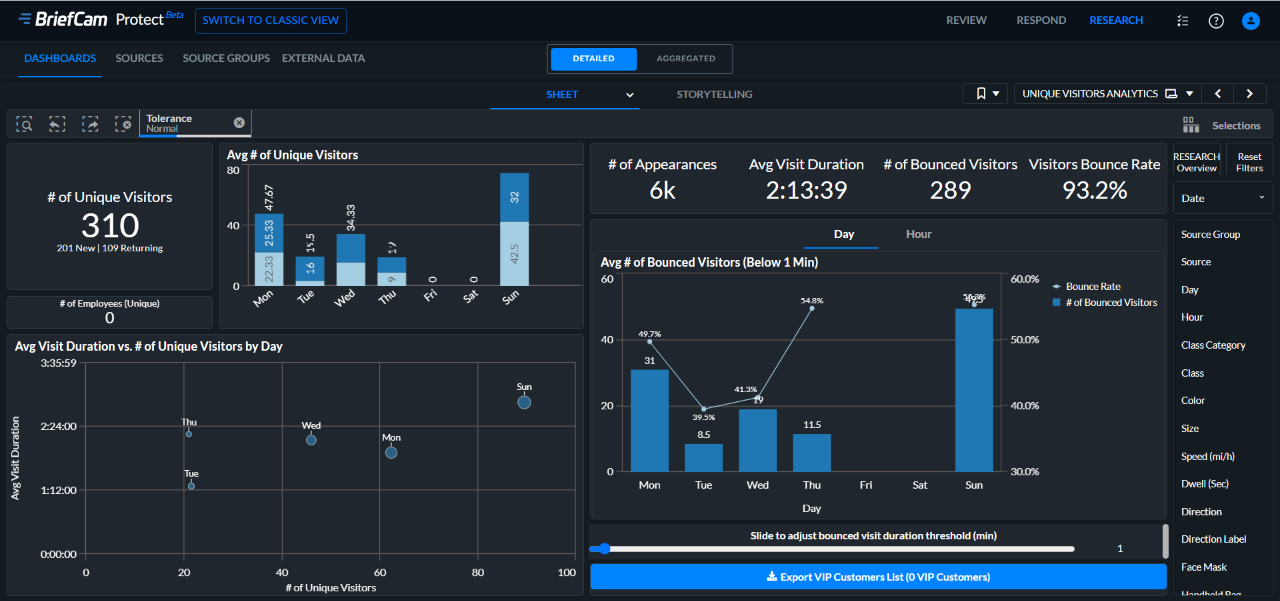The height and width of the screenshot is (601, 1280).
Task: Click the bounced visit duration slider handle
Action: [x=605, y=549]
